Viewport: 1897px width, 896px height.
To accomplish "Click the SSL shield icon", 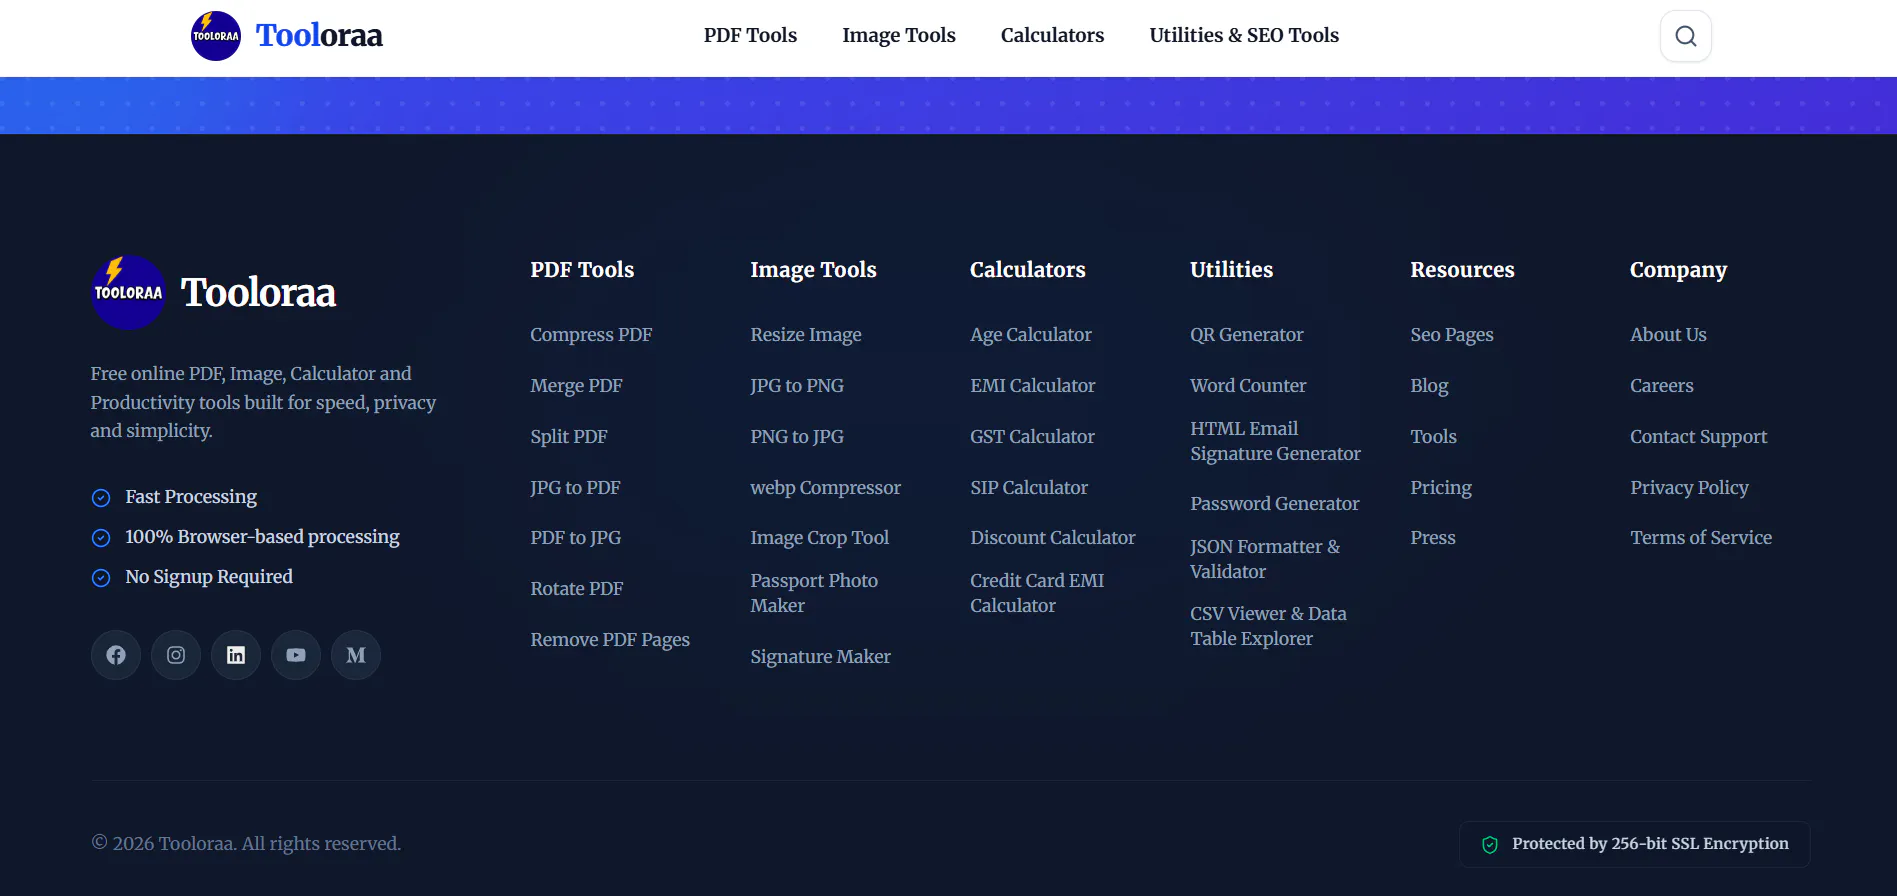I will coord(1490,844).
